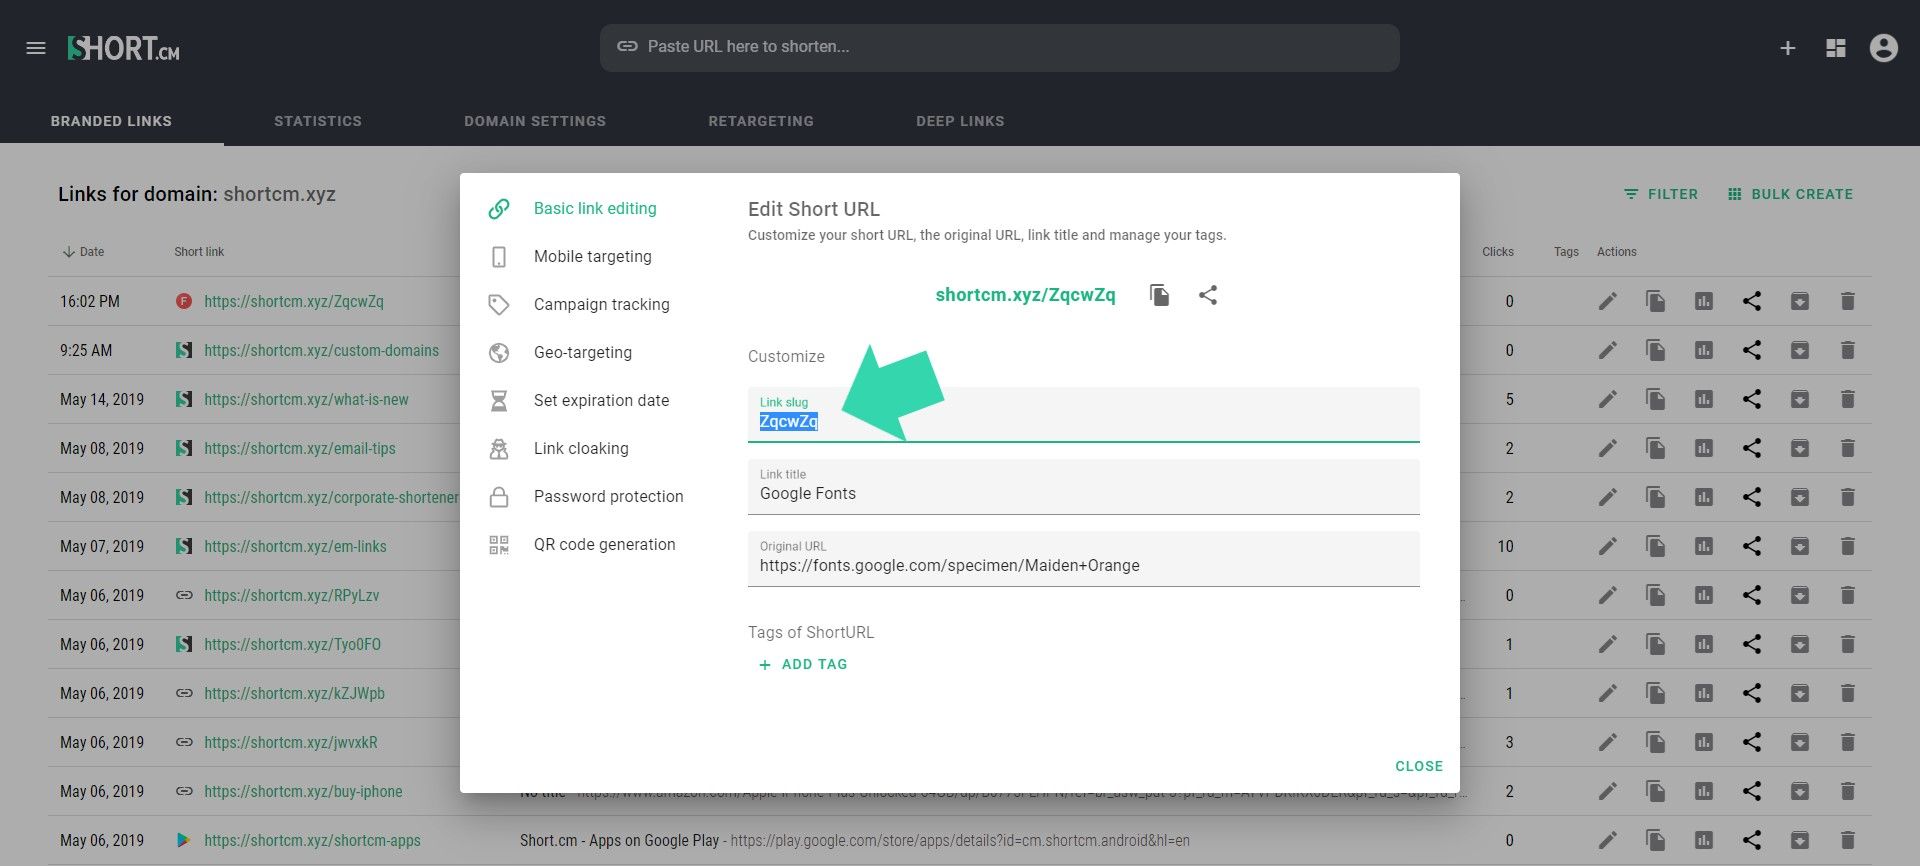Image resolution: width=1920 pixels, height=866 pixels.
Task: Statistics icon for kZJWpb row
Action: [x=1704, y=693]
